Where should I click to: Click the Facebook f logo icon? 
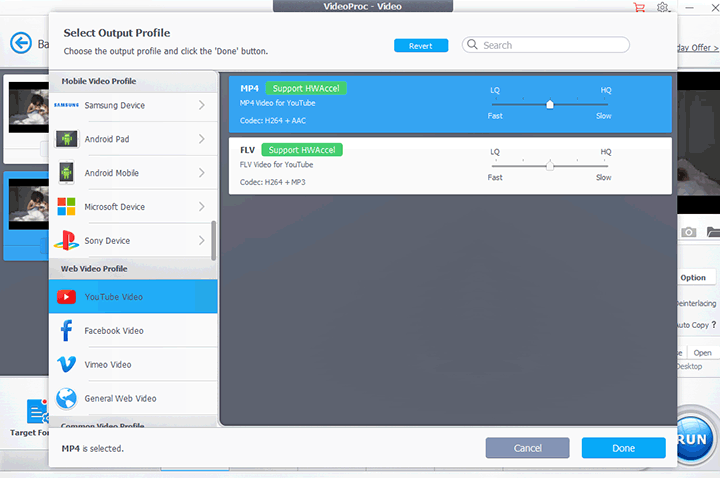(x=67, y=331)
